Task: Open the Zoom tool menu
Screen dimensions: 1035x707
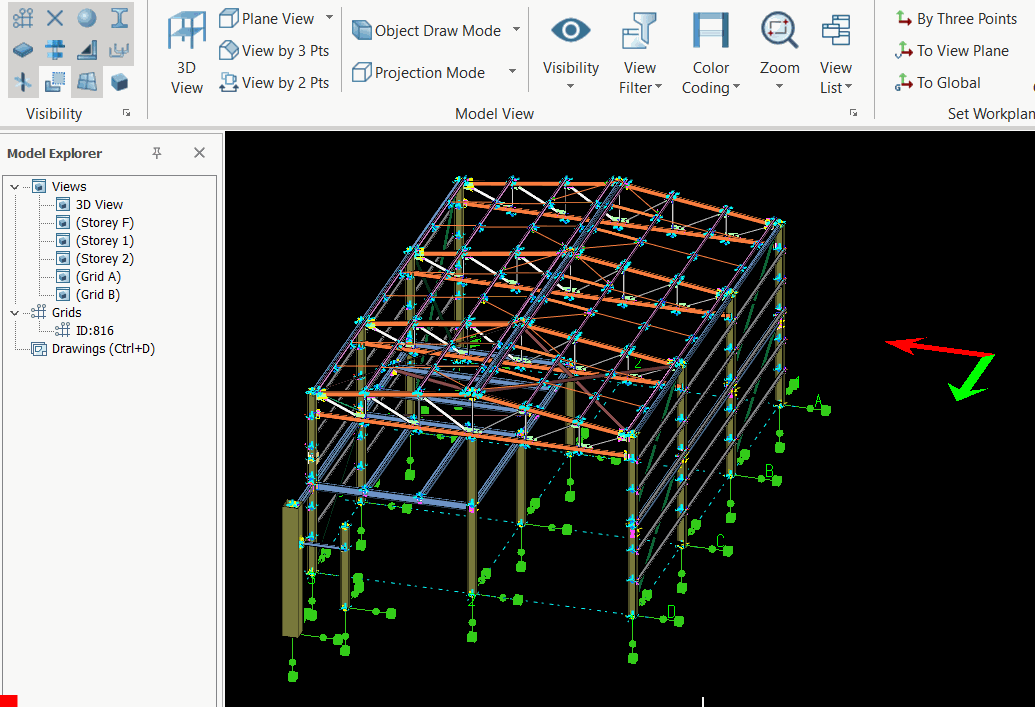Action: pos(779,54)
